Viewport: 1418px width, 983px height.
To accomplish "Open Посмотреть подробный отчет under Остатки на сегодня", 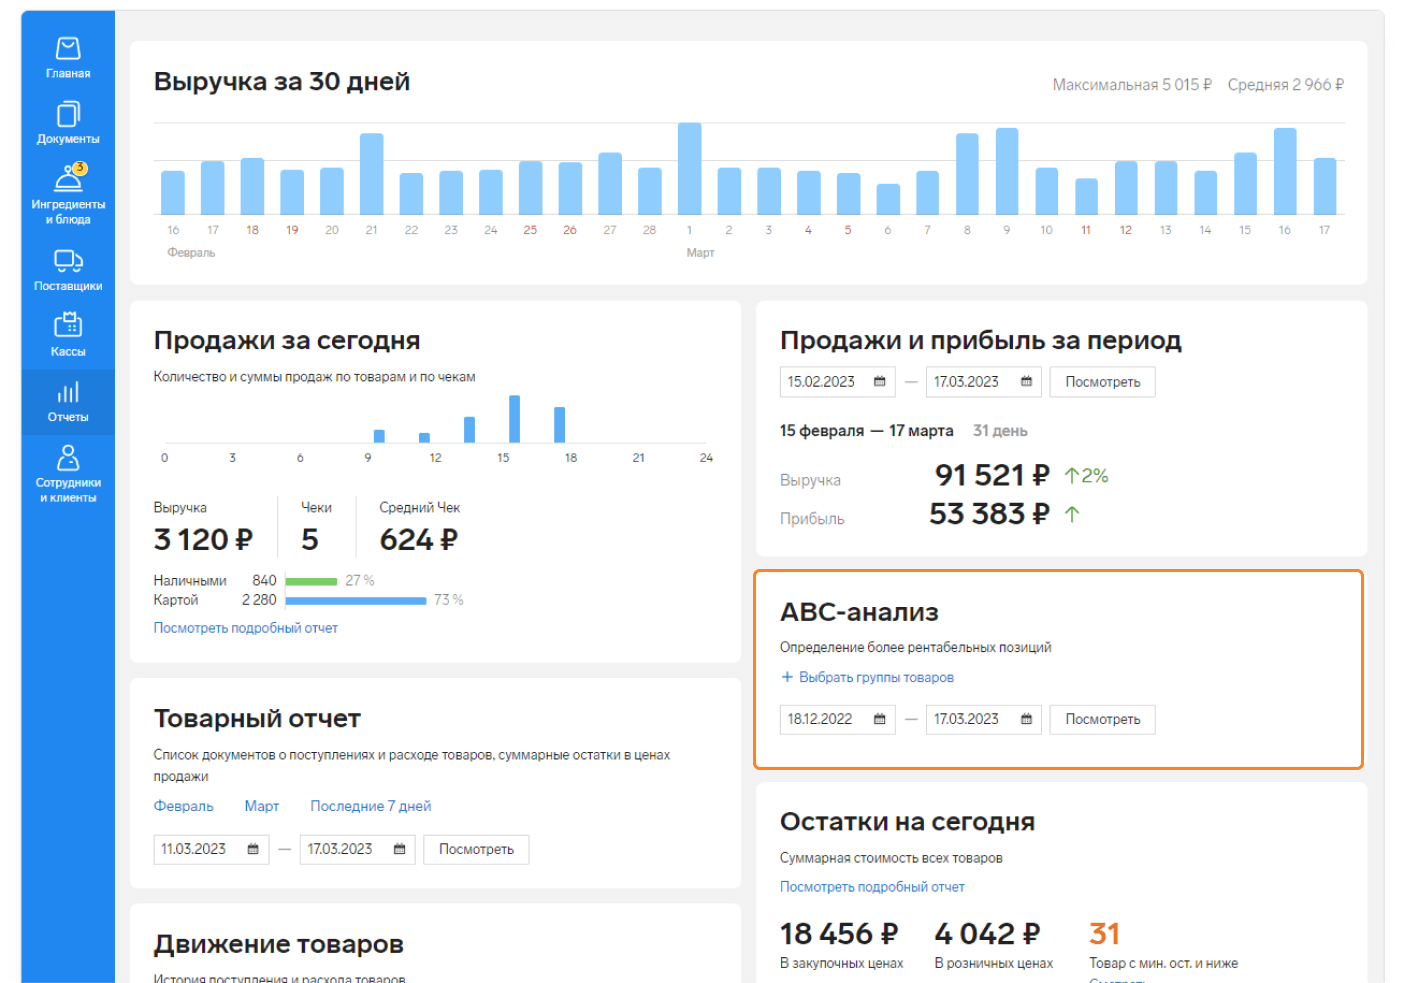I will pos(872,887).
